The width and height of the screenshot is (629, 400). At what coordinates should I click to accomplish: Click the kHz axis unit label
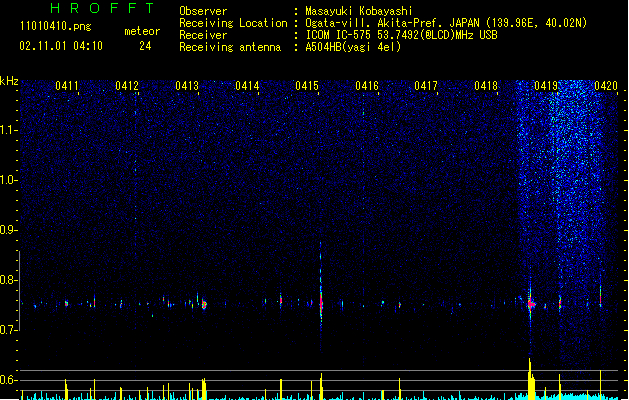click(x=9, y=81)
